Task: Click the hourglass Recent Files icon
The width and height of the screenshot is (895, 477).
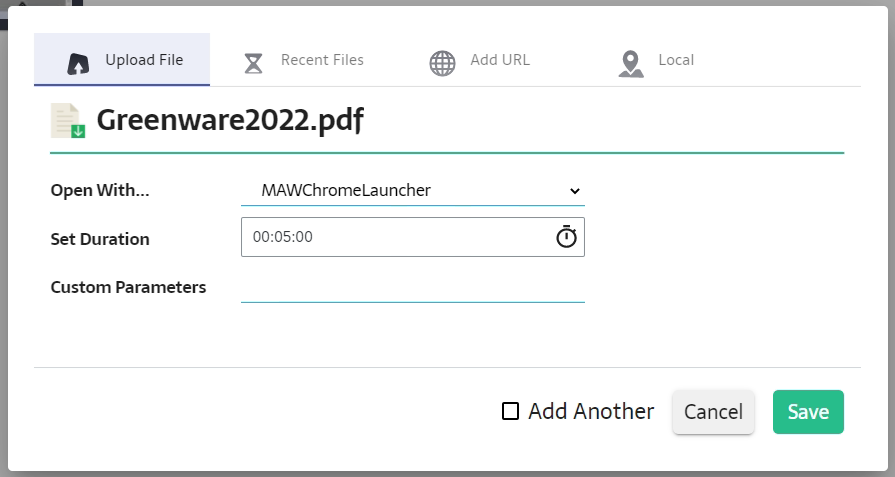Action: [255, 63]
